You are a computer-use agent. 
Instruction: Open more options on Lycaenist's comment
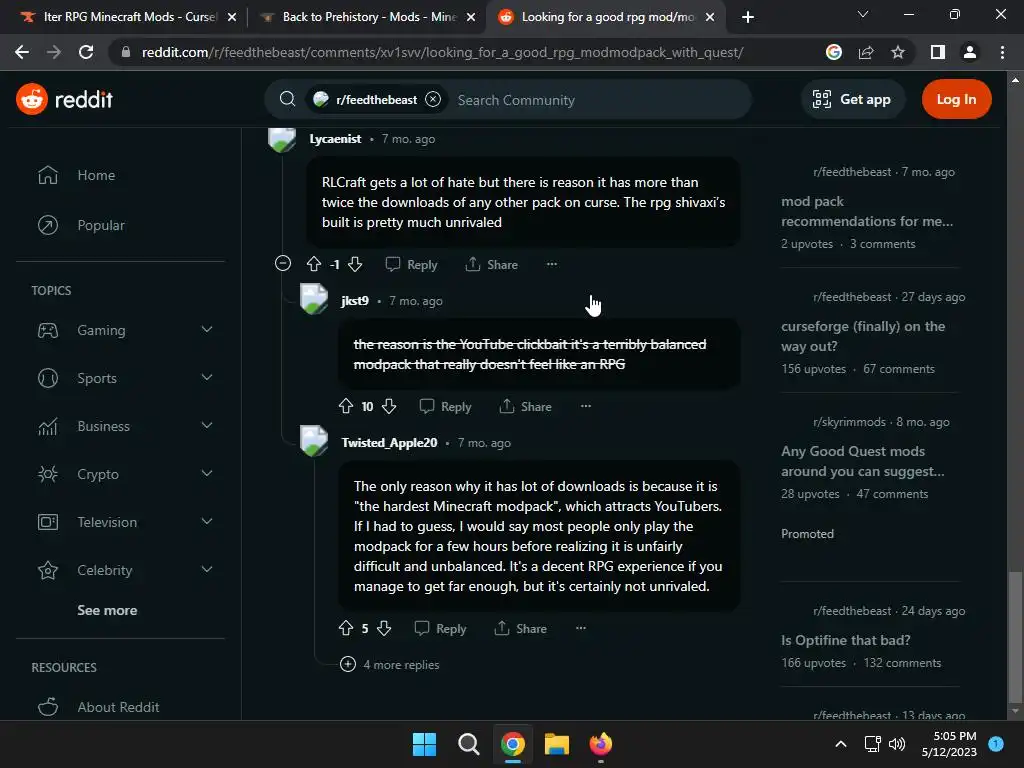[x=552, y=264]
